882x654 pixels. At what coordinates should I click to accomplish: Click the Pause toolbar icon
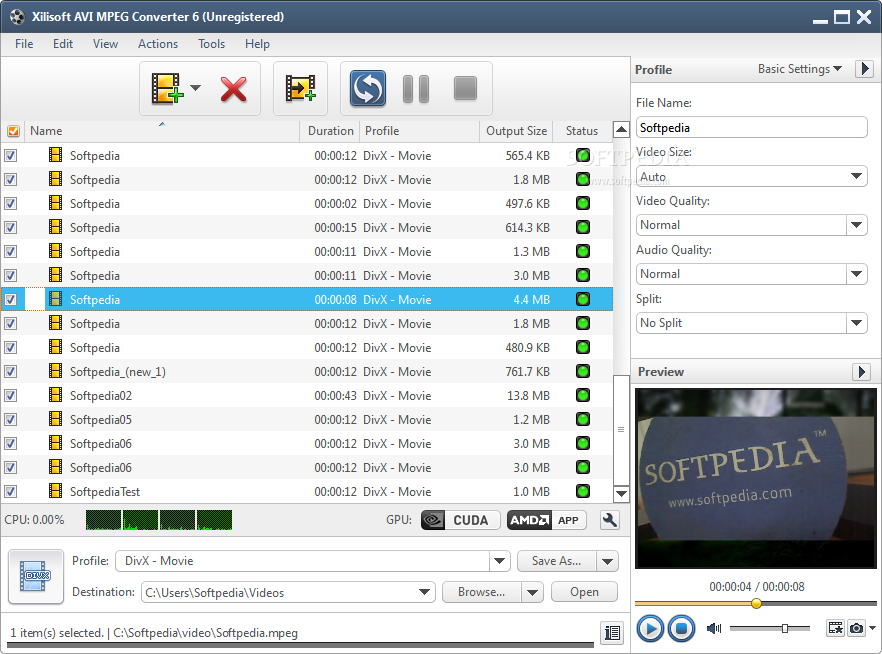[x=416, y=89]
